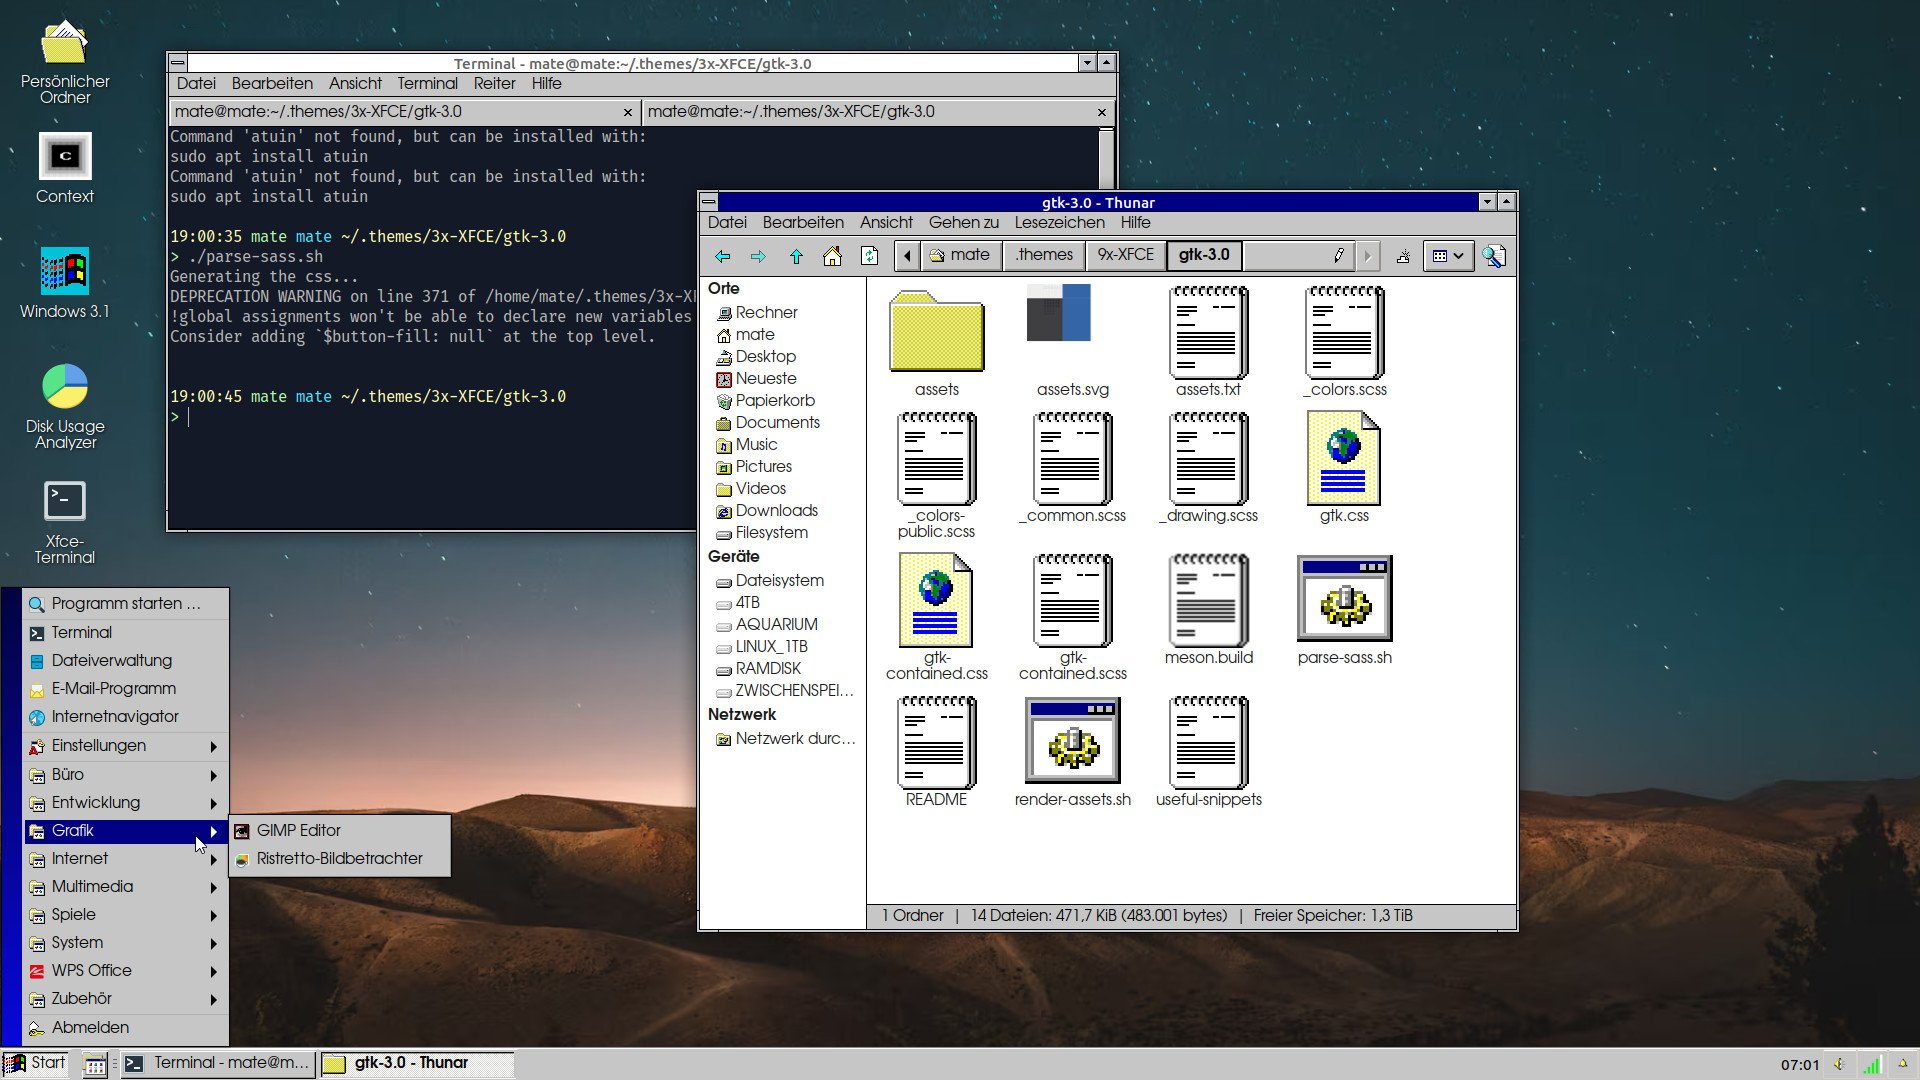Click the clock showing 07:01
Screen dimensions: 1920x1080
point(1800,1065)
